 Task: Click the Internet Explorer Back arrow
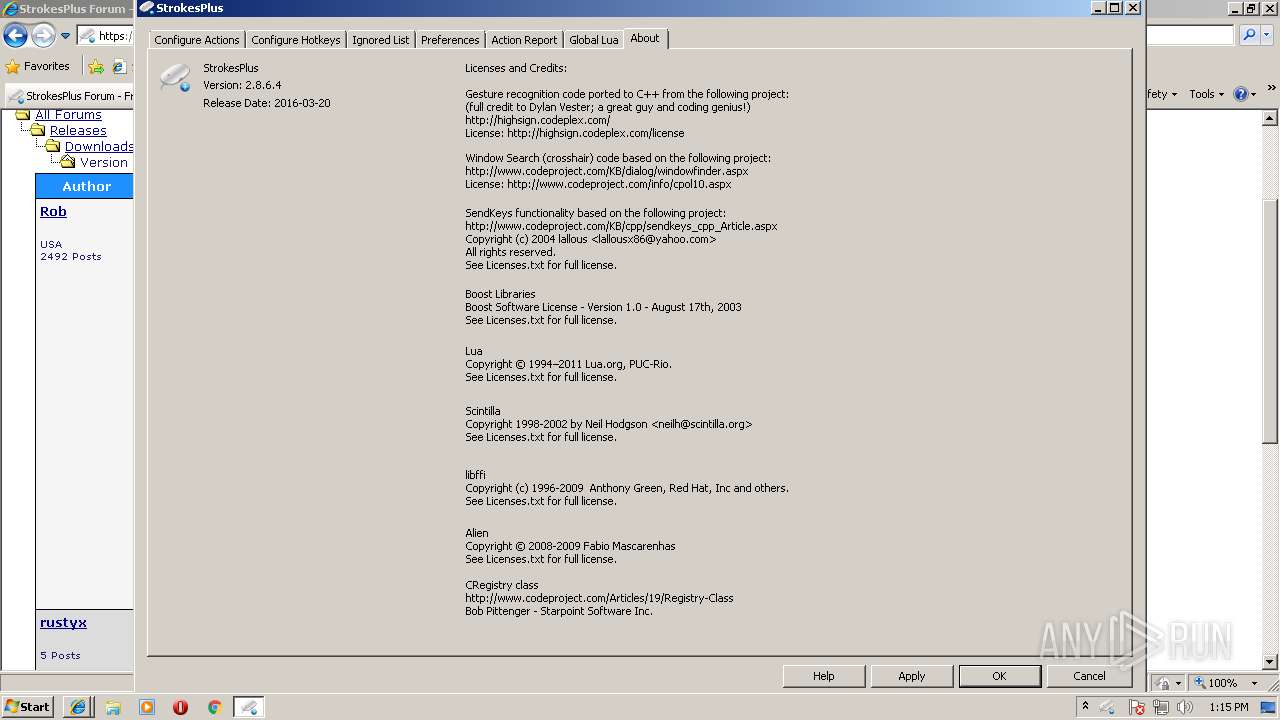click(x=15, y=36)
